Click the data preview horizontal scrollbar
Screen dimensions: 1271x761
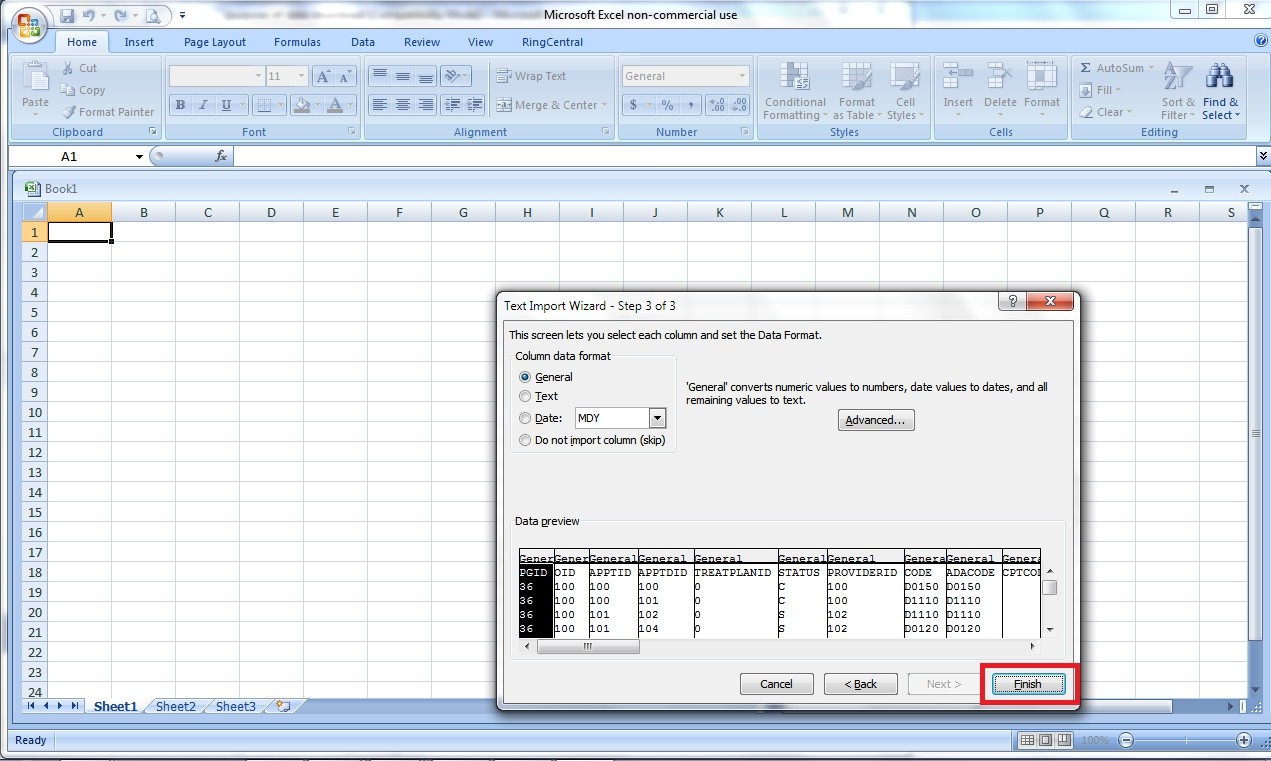click(587, 646)
